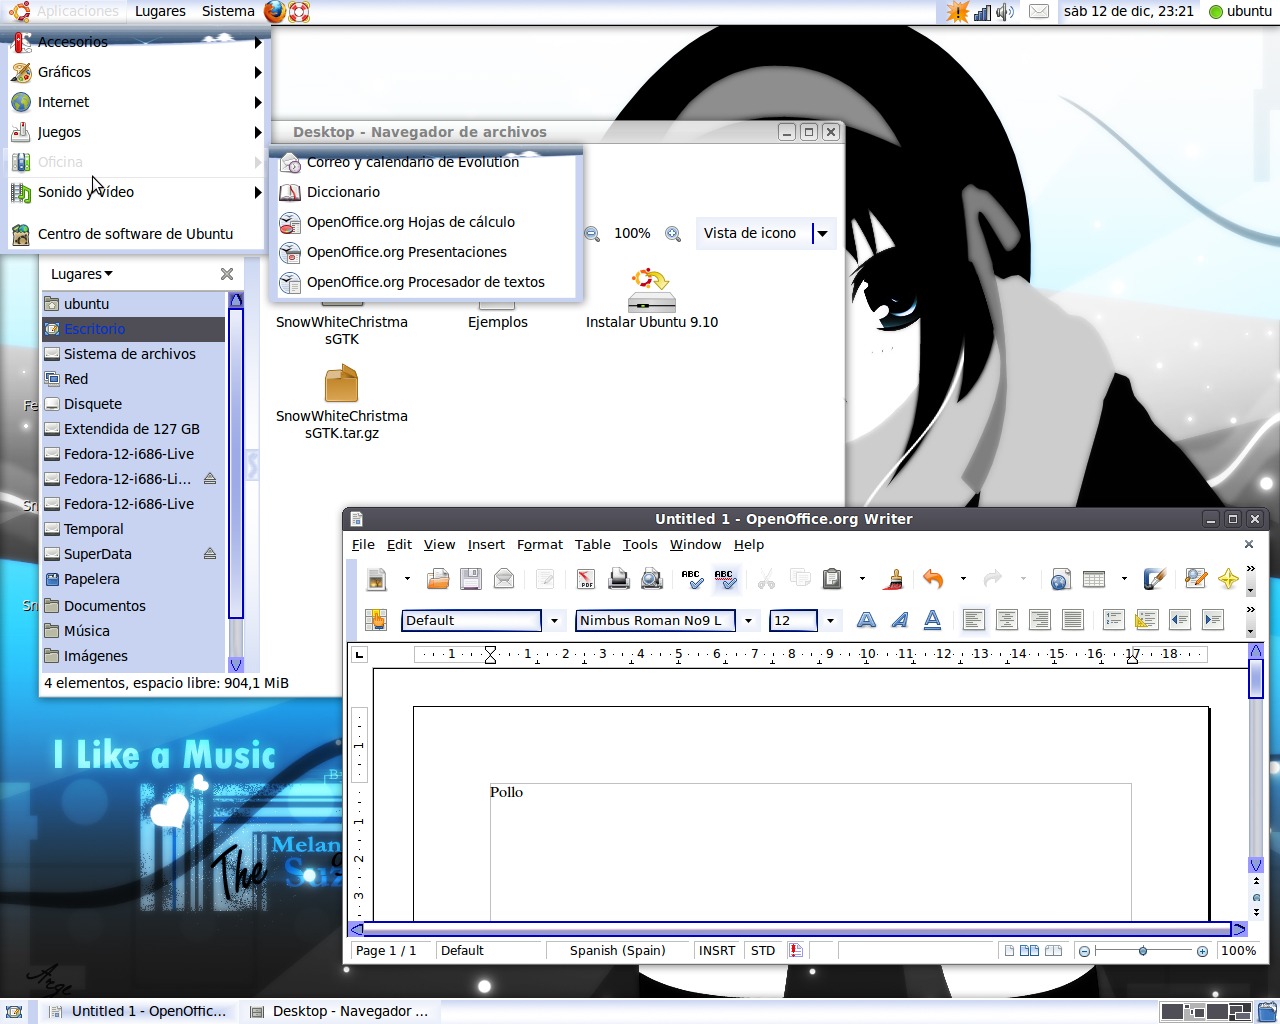Launch Firefox from the top panel

pyautogui.click(x=275, y=11)
